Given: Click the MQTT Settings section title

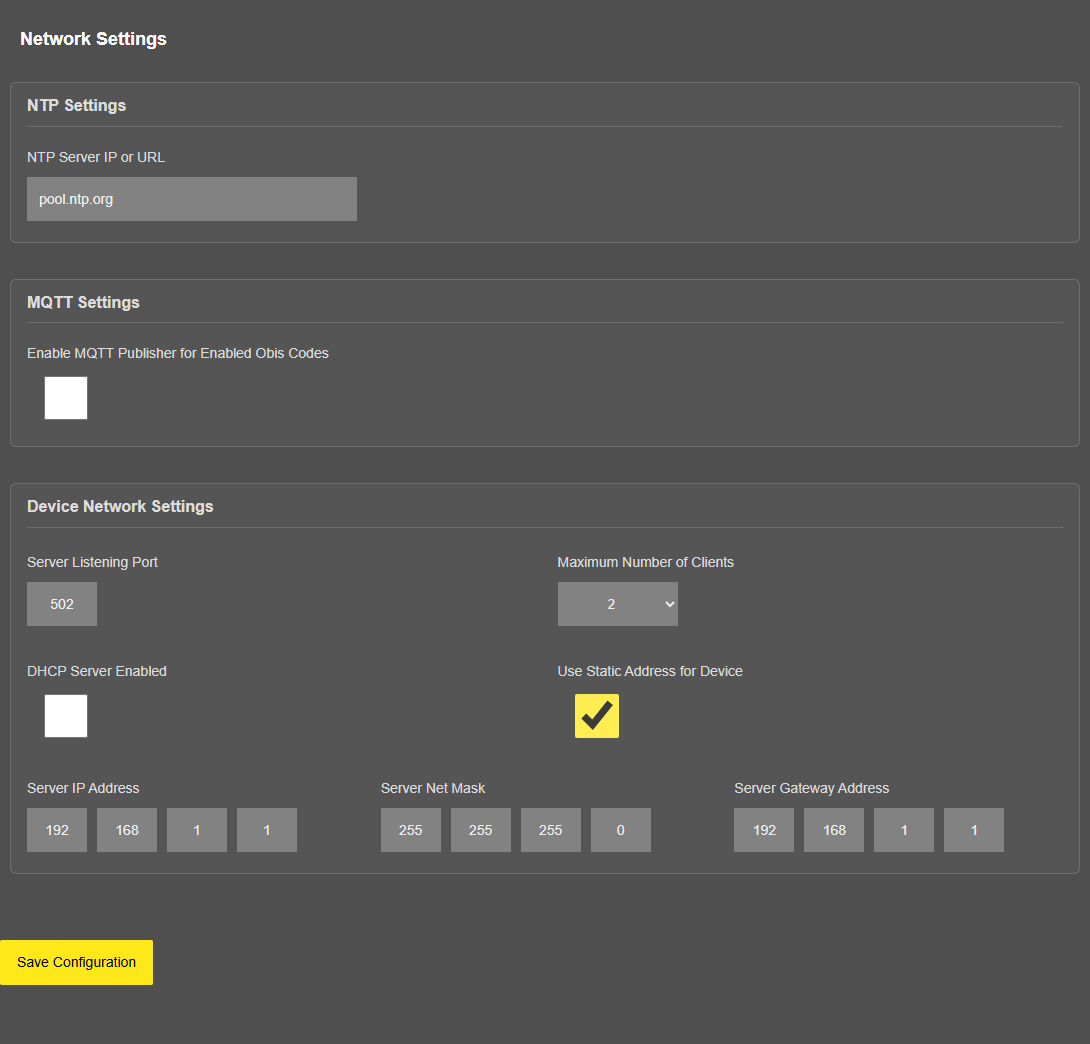Looking at the screenshot, I should click(x=83, y=302).
